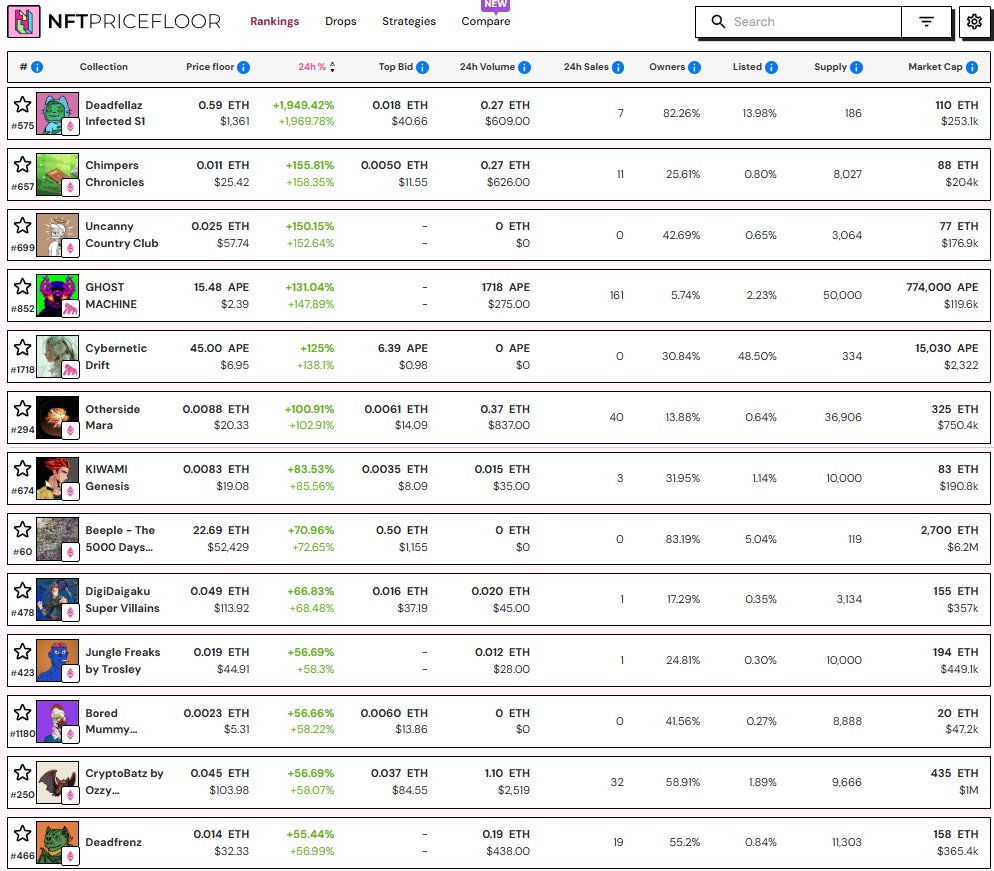Show info for 24h Sales column
Viewport: 994px width, 871px height.
(617, 67)
